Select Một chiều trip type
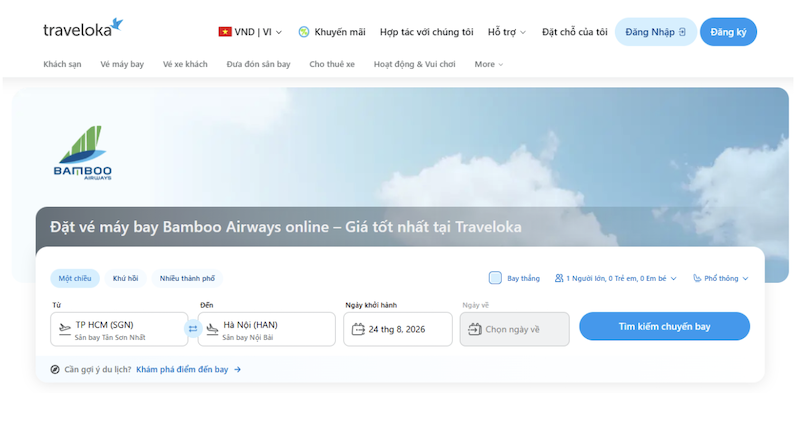The width and height of the screenshot is (800, 424). (75, 279)
